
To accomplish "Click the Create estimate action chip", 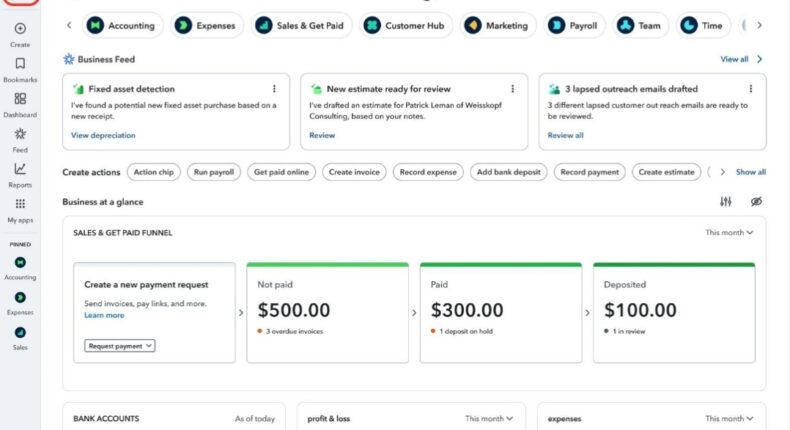I will 666,172.
